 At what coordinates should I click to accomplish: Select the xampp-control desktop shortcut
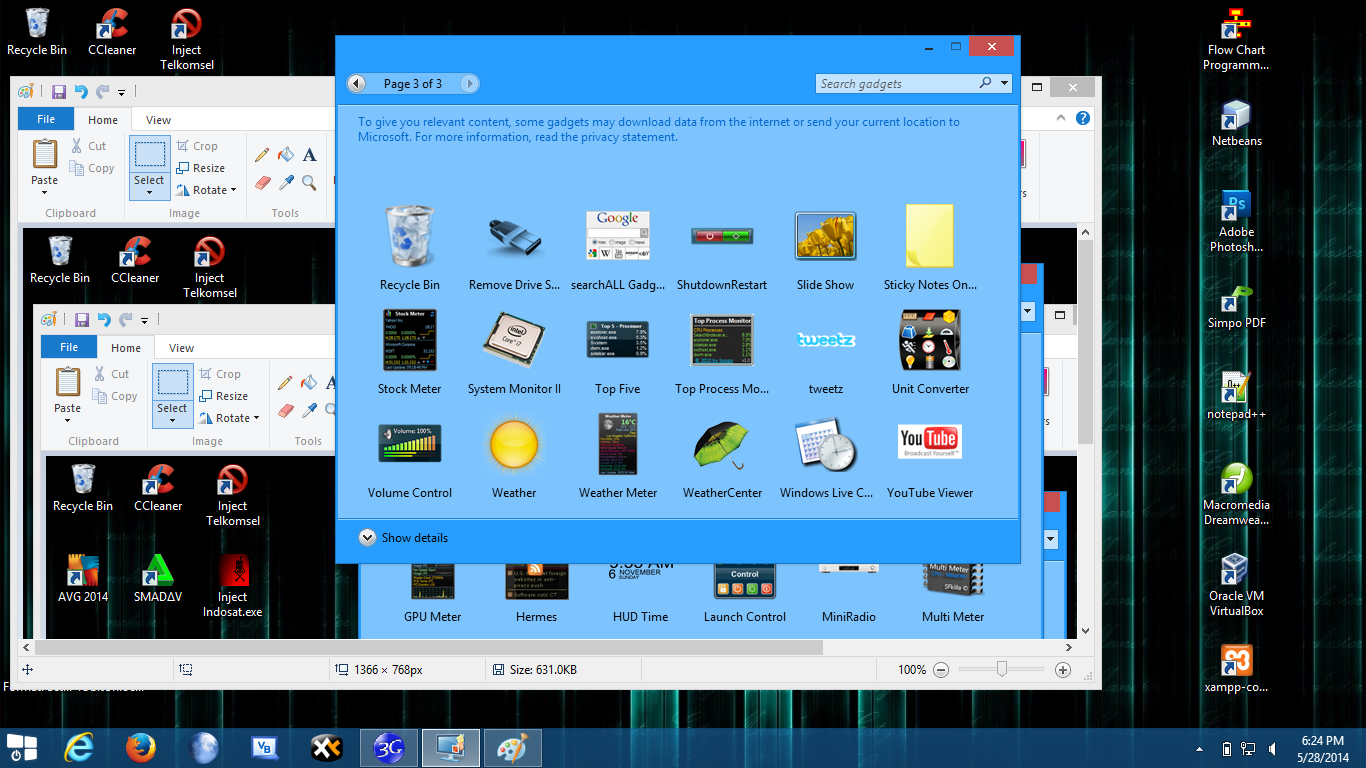point(1236,670)
